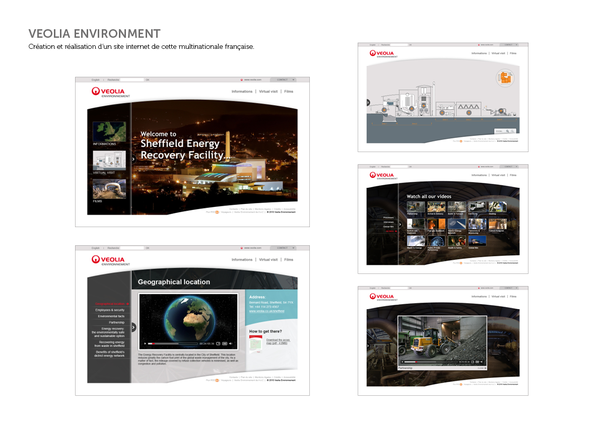
Task: Click volume icon on yellow loader video player
Action: pos(482,362)
